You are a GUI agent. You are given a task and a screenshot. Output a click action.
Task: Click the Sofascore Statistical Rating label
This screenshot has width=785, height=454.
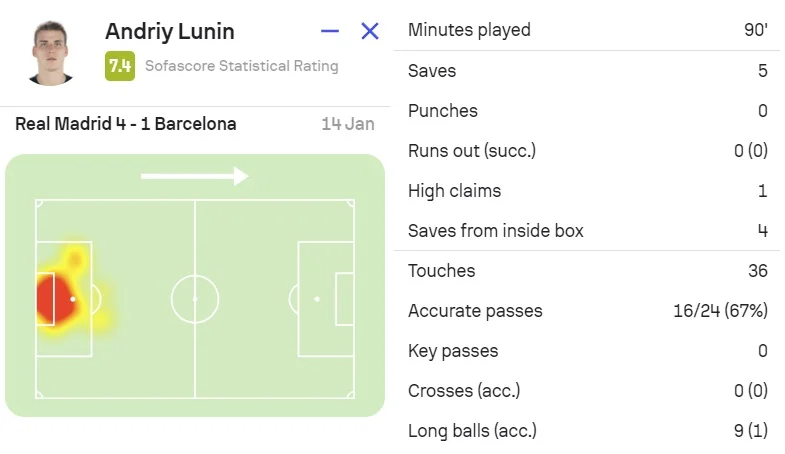(x=241, y=66)
